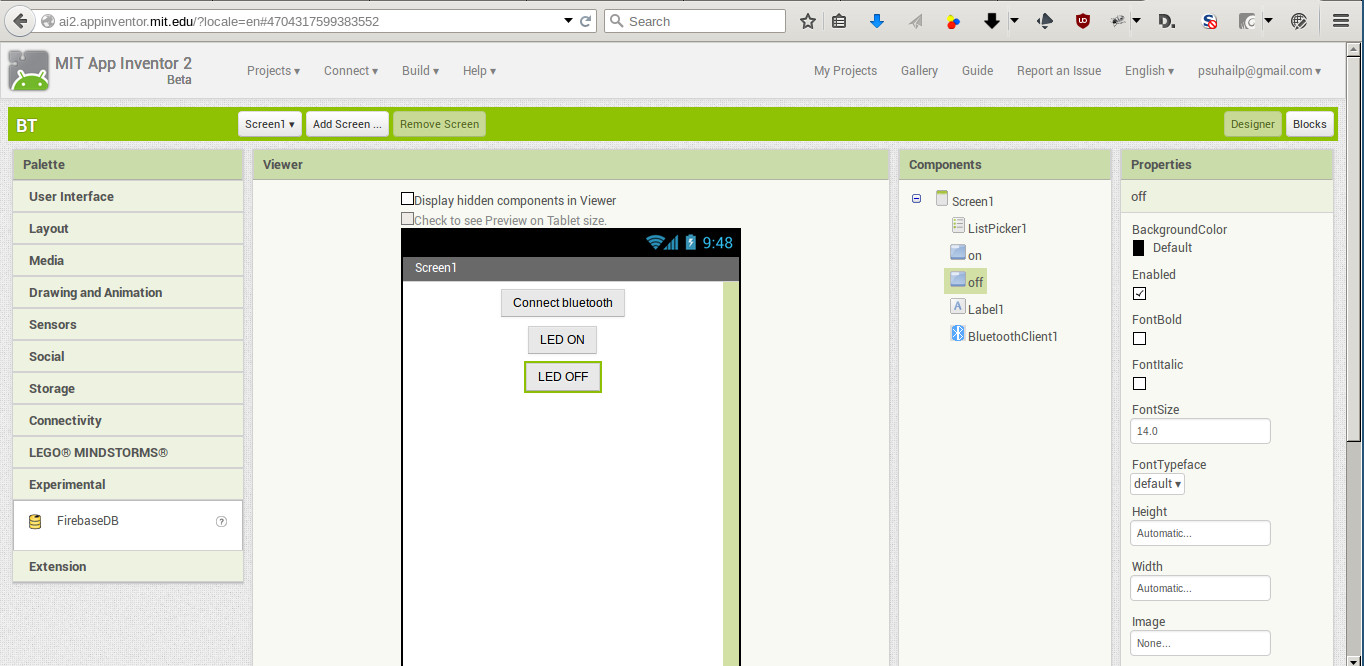Click the Width Automatic field
Screen dimensions: 1364x666
[1200, 588]
